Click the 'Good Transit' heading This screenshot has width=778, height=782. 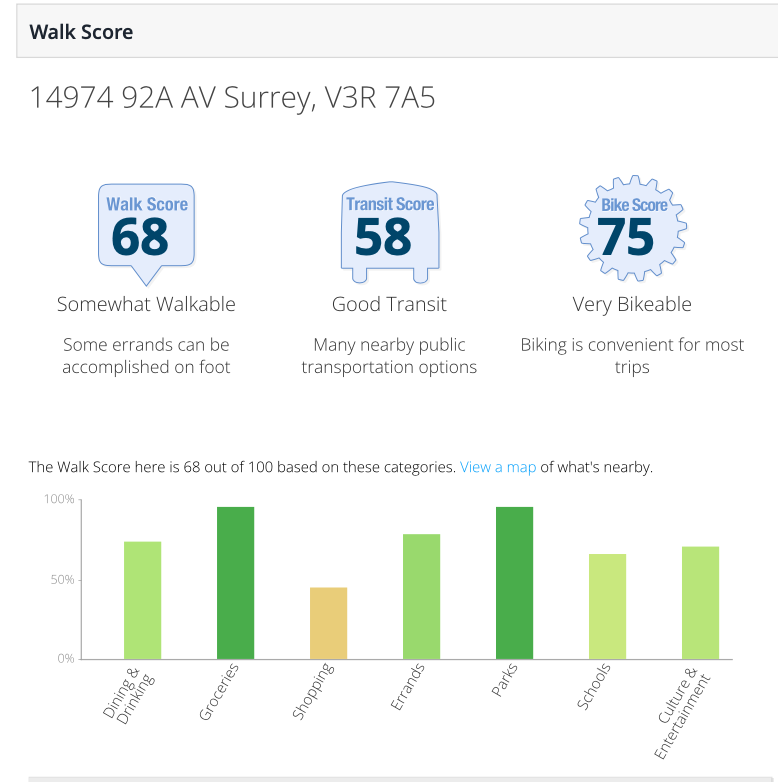click(x=389, y=304)
